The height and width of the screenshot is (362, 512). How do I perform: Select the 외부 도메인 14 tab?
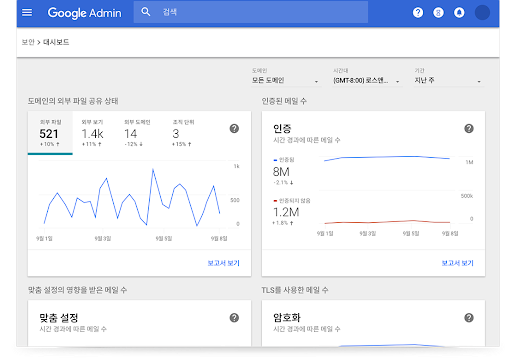[x=137, y=133]
